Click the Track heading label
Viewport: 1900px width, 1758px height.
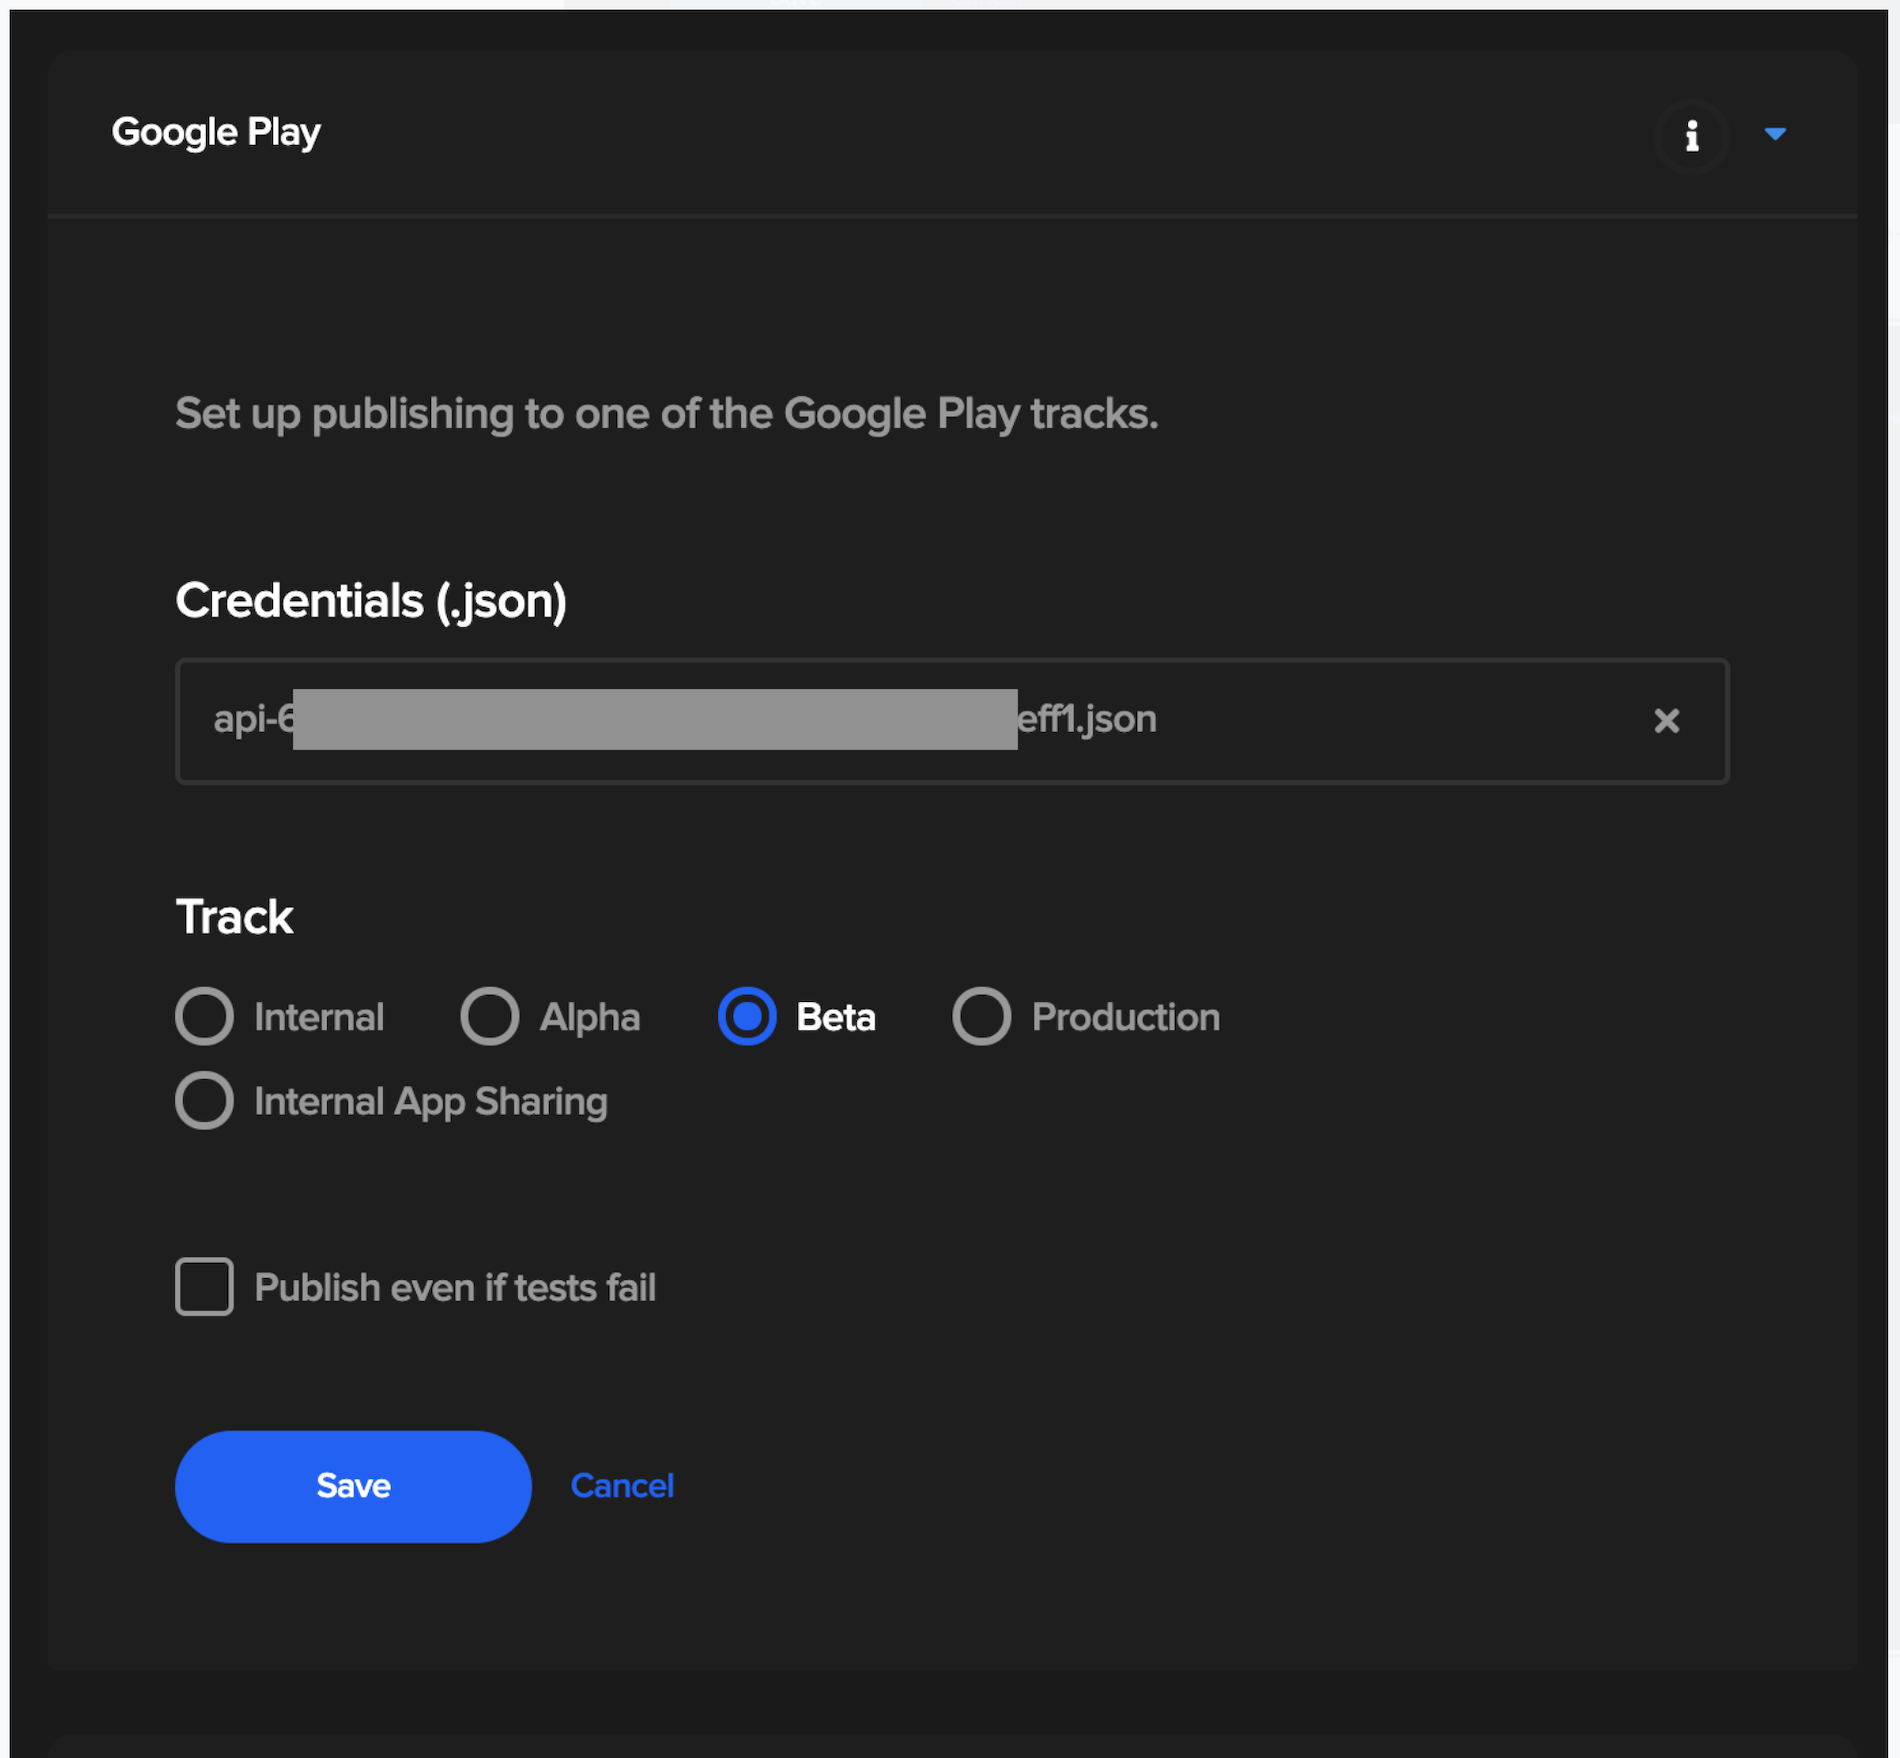[234, 917]
